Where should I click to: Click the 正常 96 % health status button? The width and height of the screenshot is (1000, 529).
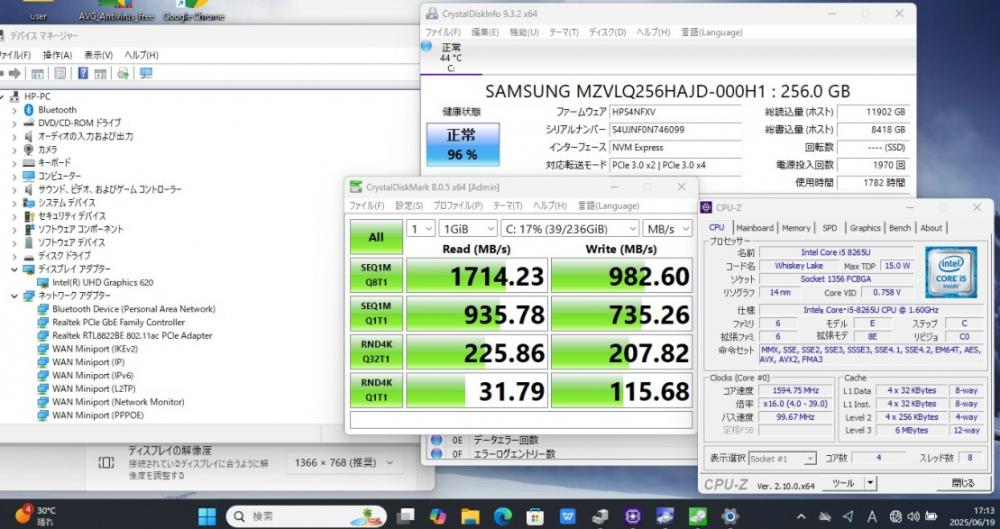point(462,145)
